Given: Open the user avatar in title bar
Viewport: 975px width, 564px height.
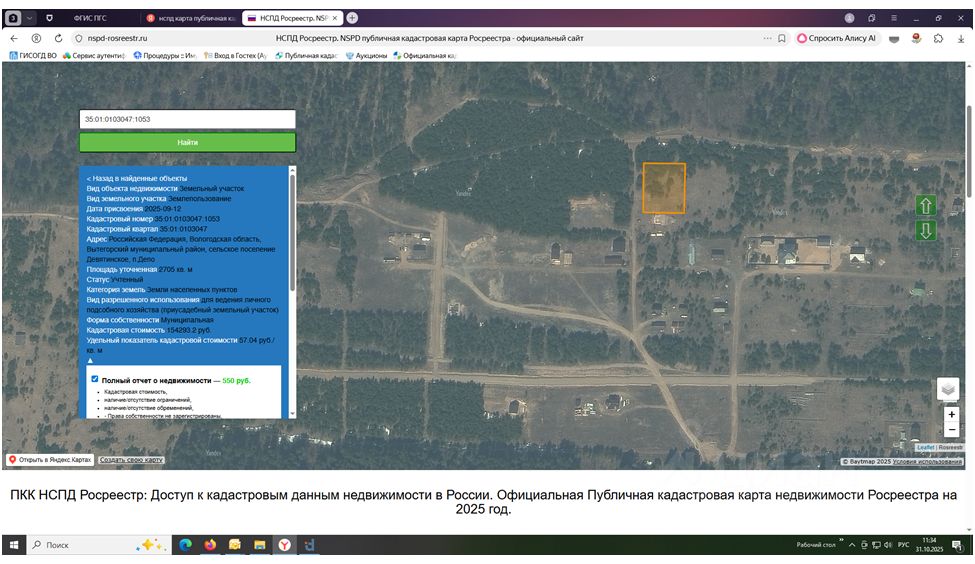Looking at the screenshot, I should [849, 18].
